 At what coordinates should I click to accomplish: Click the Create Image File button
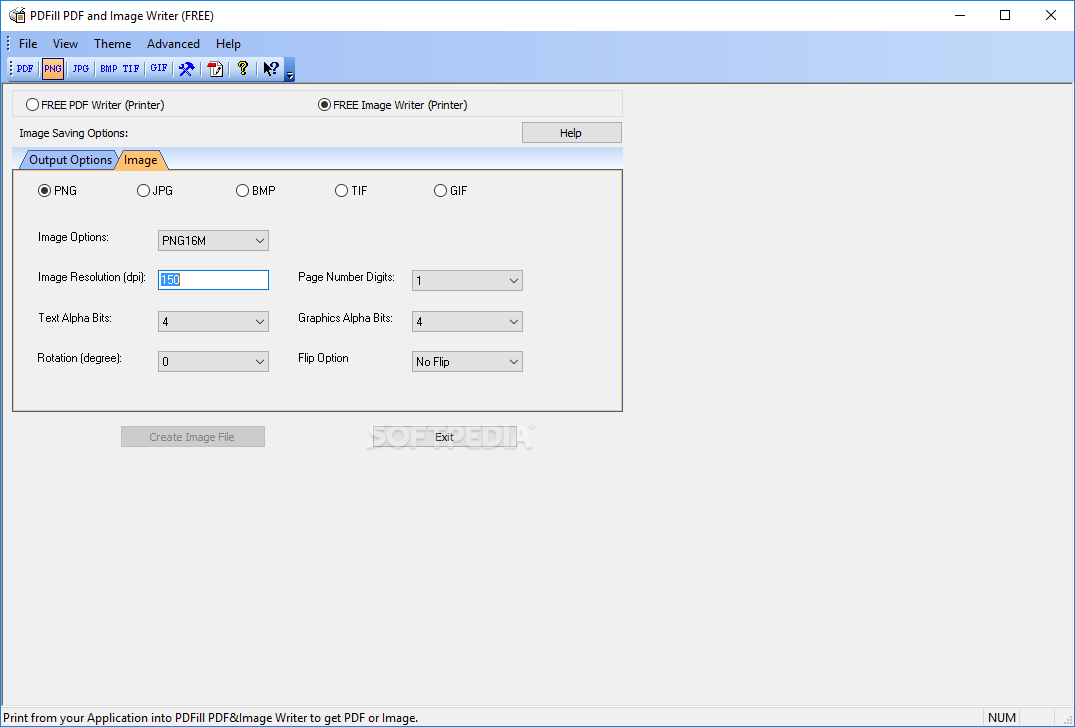pos(193,437)
